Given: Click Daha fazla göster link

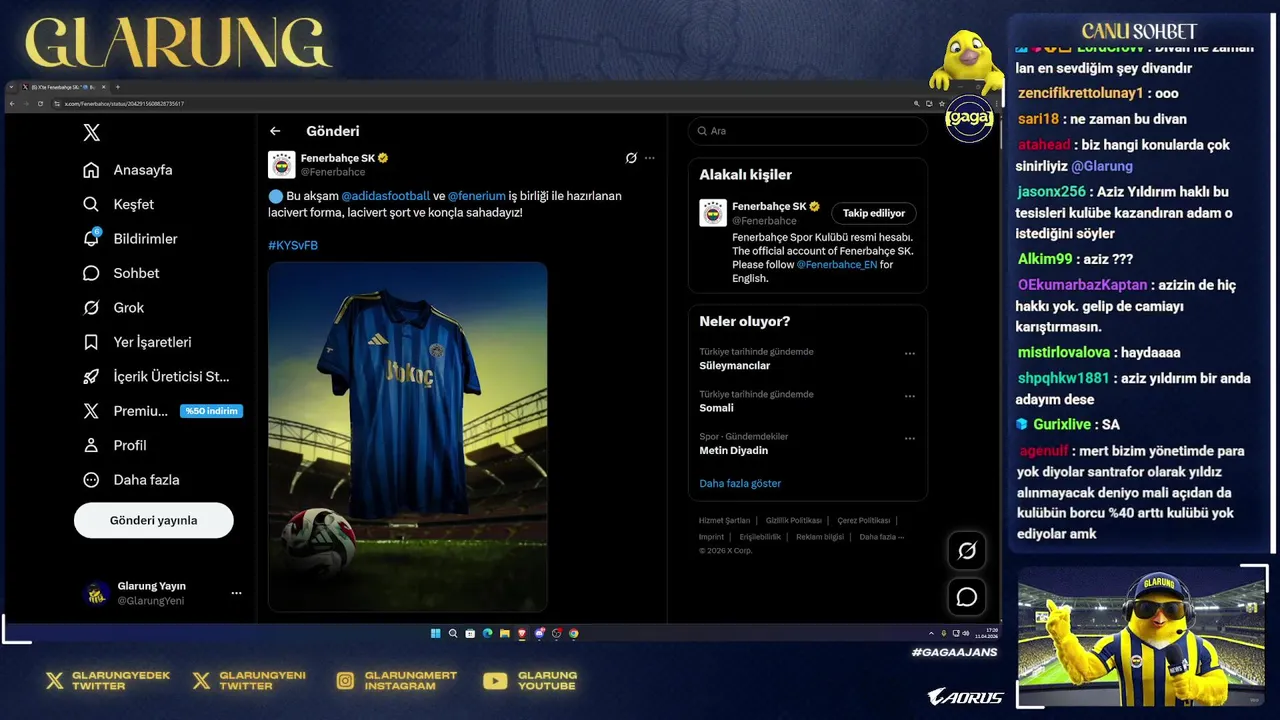Looking at the screenshot, I should coord(740,483).
